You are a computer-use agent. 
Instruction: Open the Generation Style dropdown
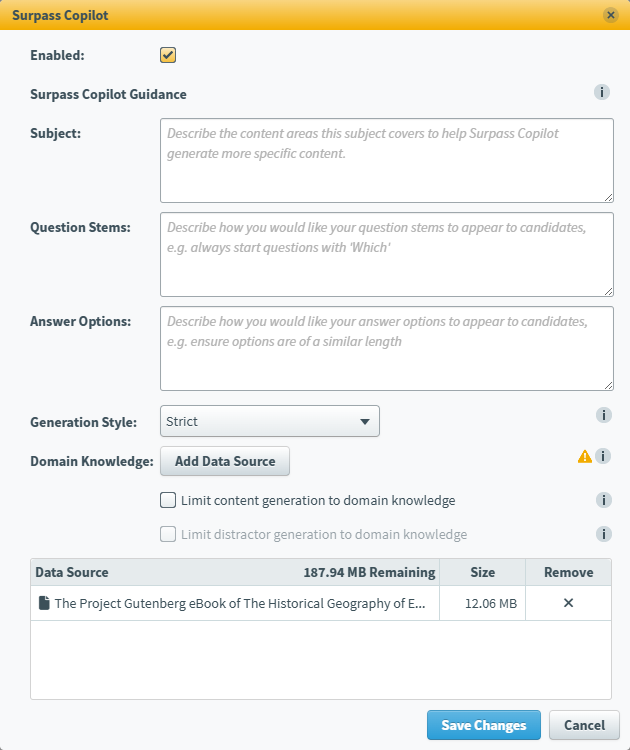[x=270, y=421]
